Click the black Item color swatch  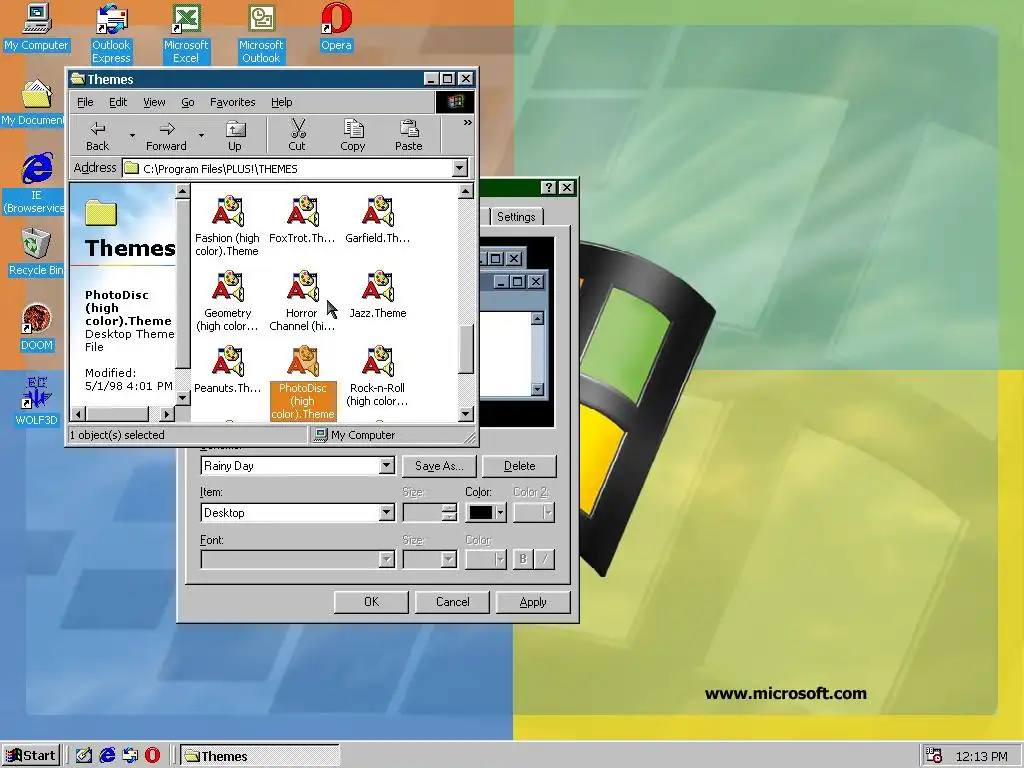481,513
